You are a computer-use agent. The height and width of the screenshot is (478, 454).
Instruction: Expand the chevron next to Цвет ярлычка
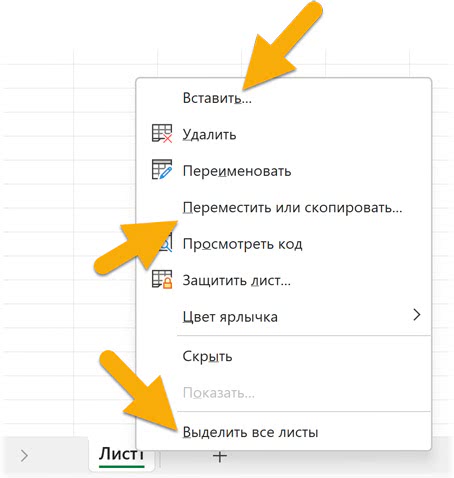[x=417, y=315]
